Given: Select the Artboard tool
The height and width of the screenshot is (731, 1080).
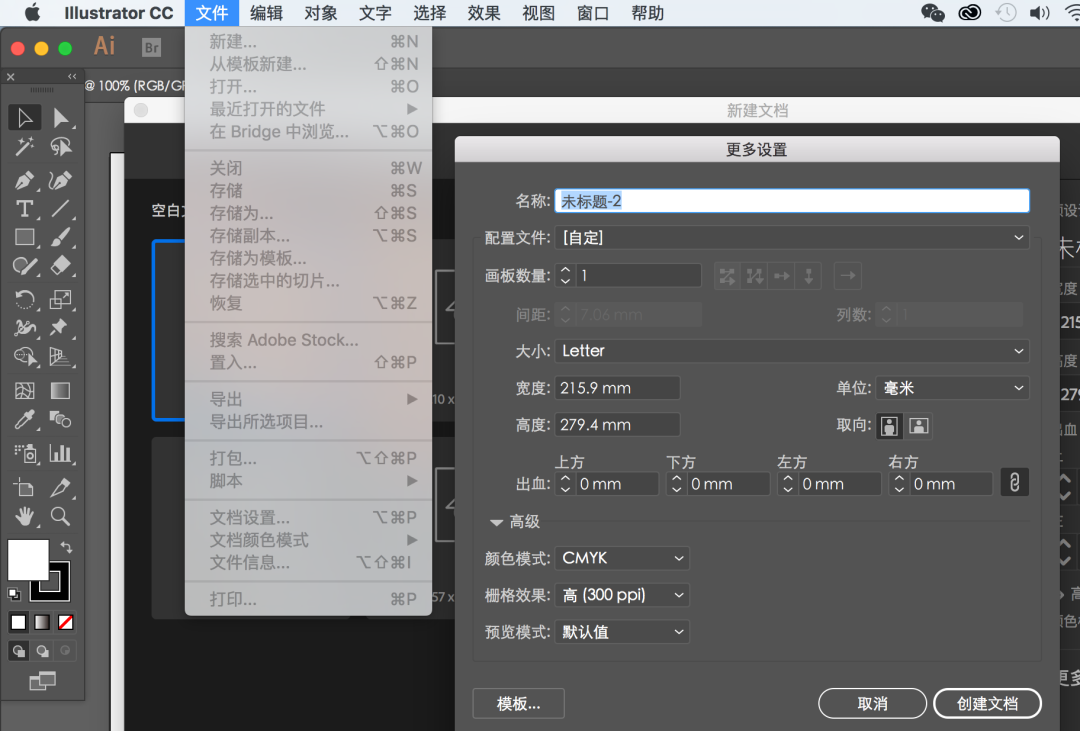Looking at the screenshot, I should [24, 487].
